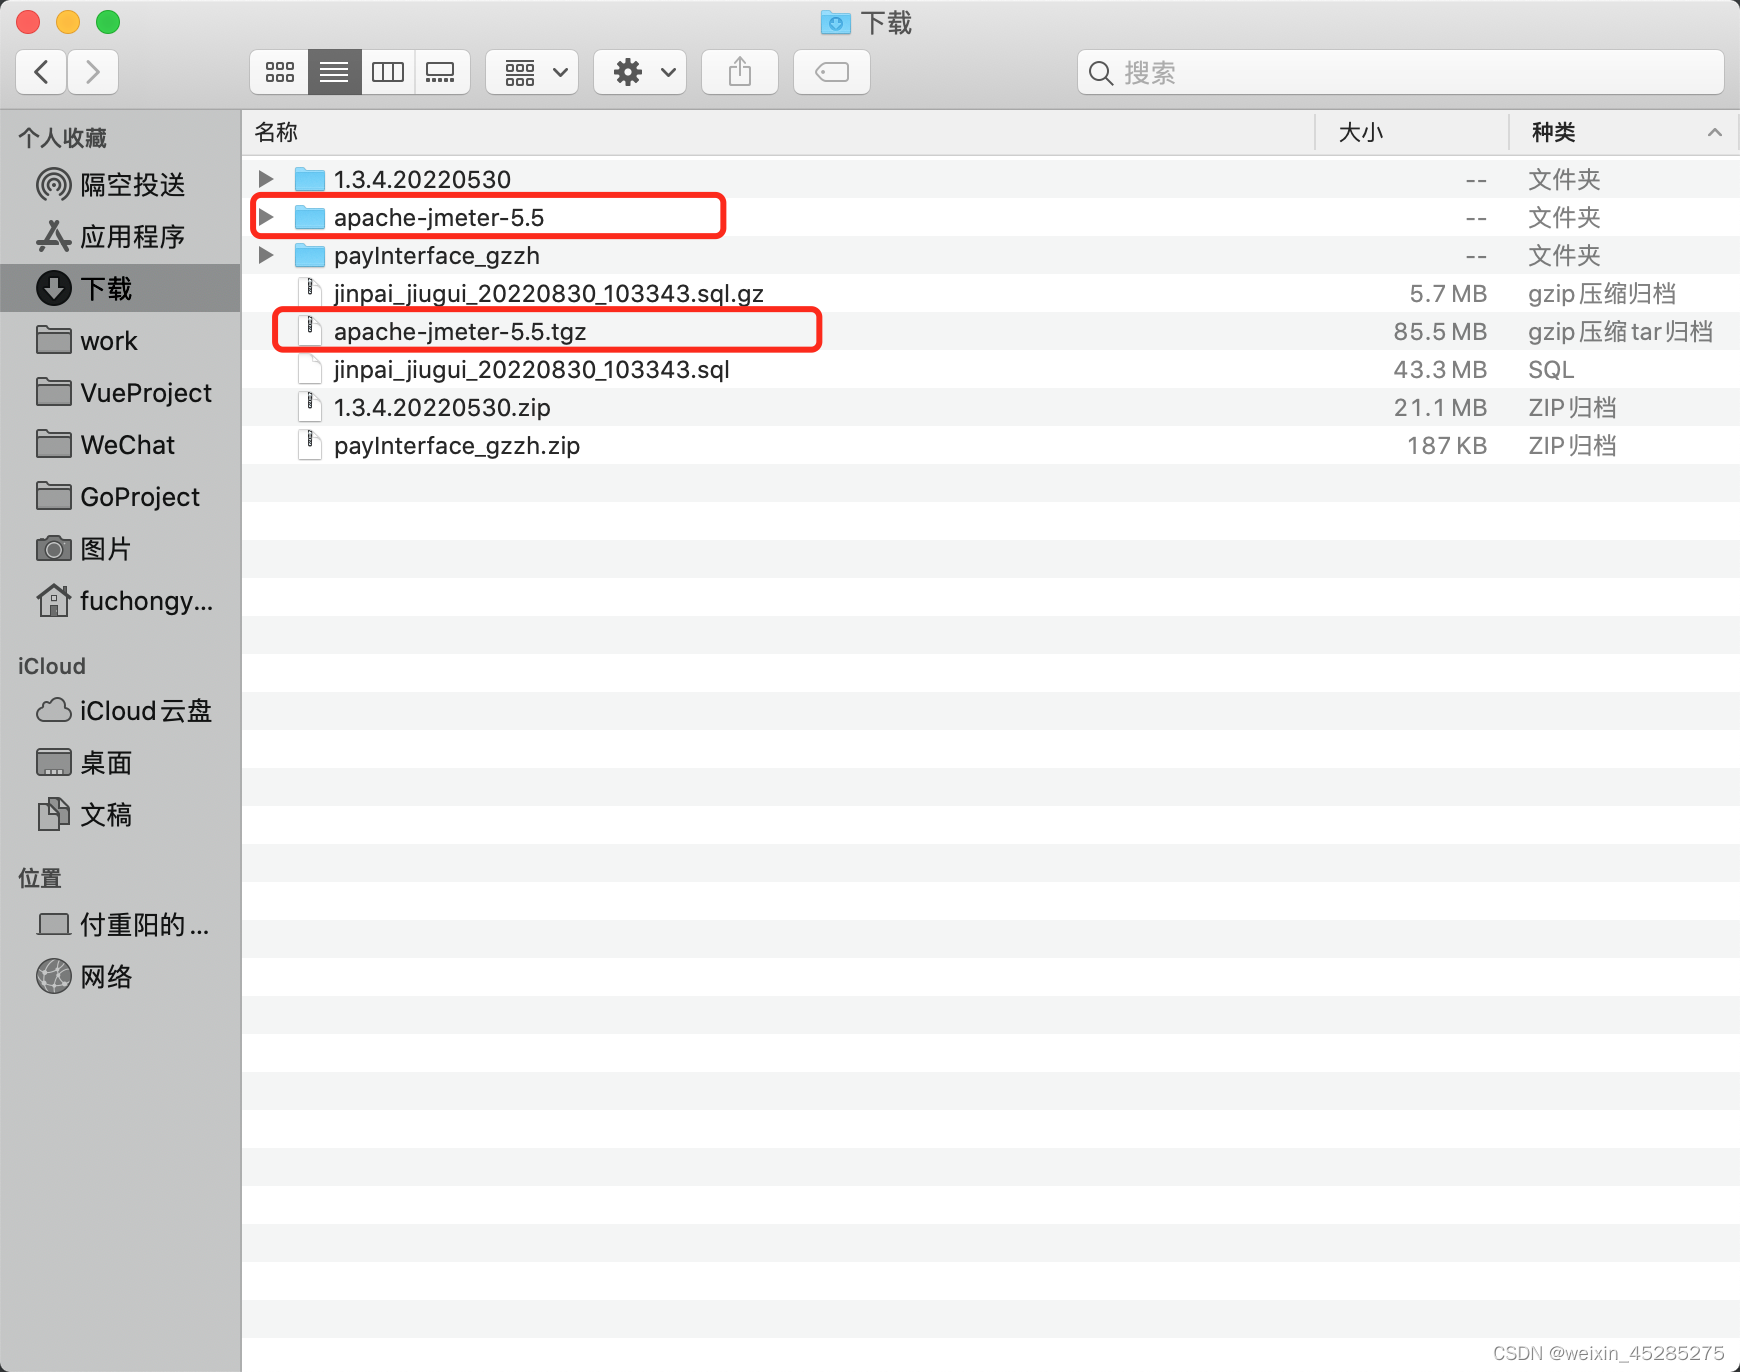This screenshot has width=1740, height=1372.
Task: Select the apache-jmeter-5.5 folder
Action: (x=990, y=217)
